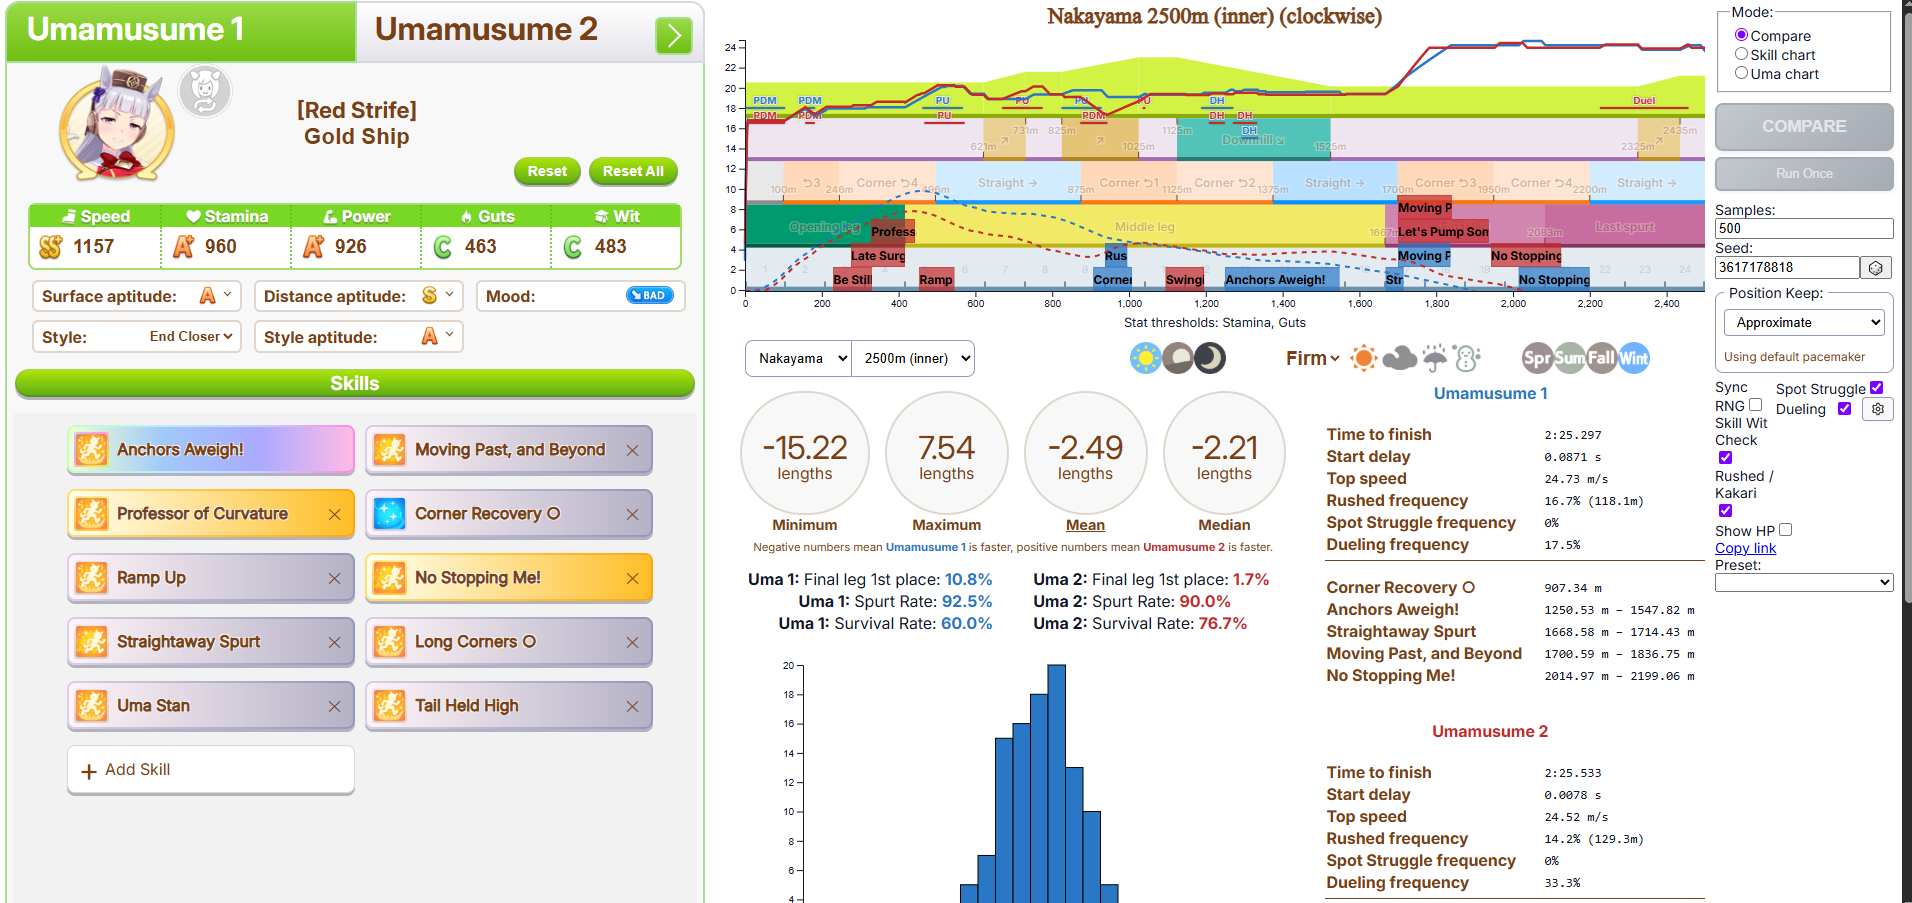Switch to the Umamusume 1 tab
1912x903 pixels.
[181, 31]
